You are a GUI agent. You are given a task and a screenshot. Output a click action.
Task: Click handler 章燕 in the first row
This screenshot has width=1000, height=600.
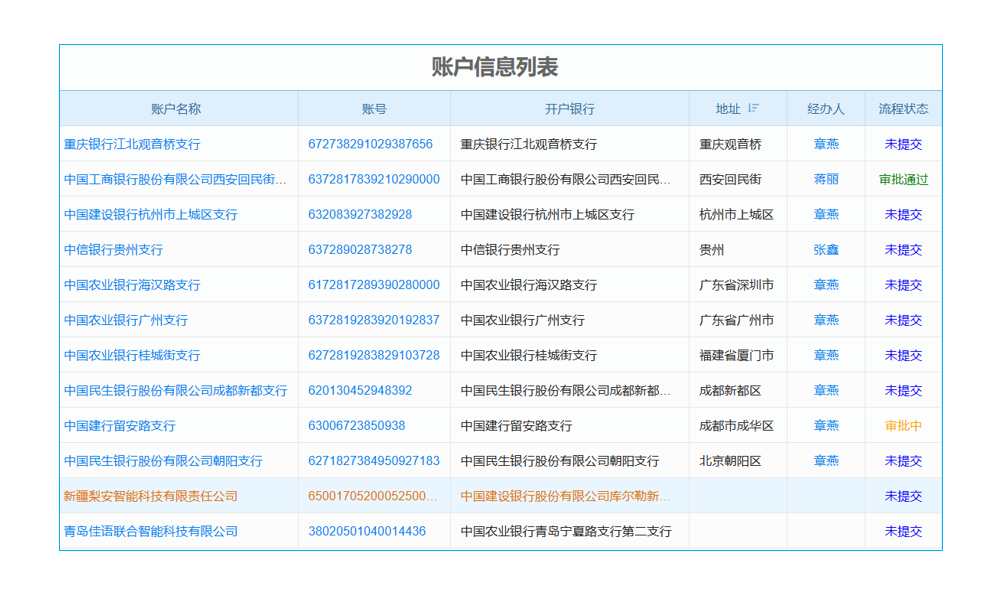click(825, 143)
